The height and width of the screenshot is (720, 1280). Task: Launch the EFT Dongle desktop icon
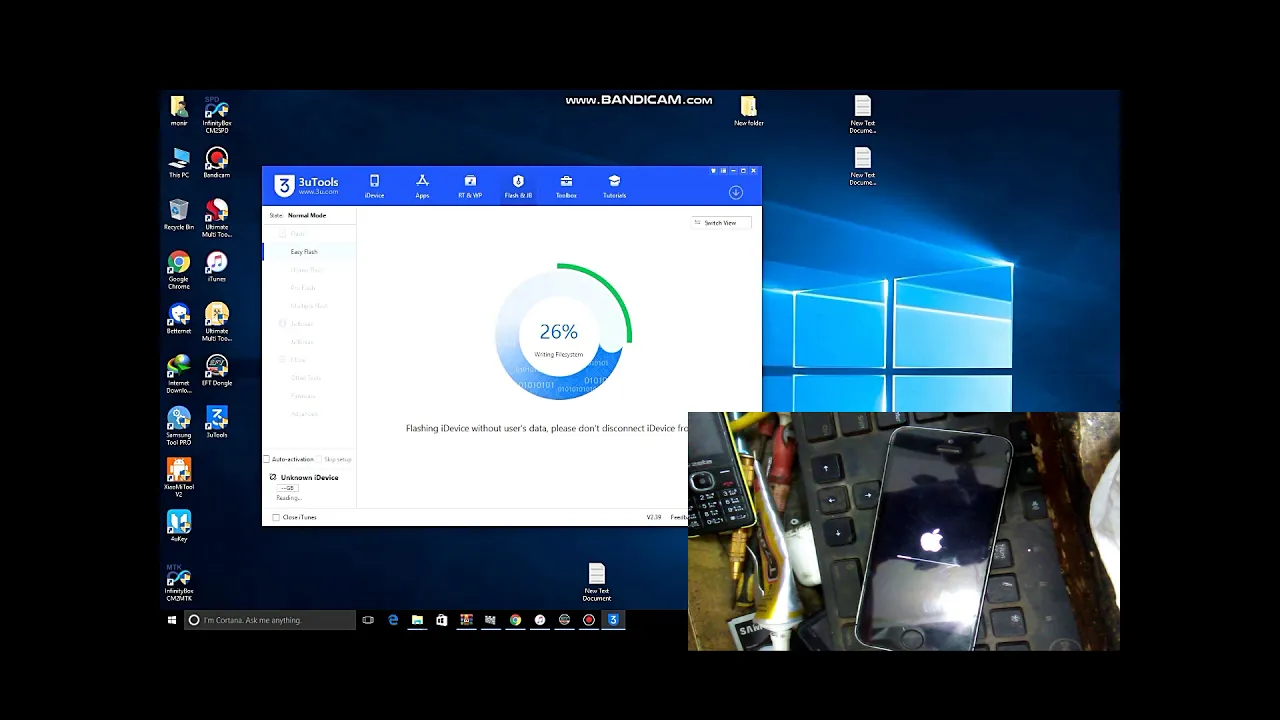pyautogui.click(x=217, y=371)
